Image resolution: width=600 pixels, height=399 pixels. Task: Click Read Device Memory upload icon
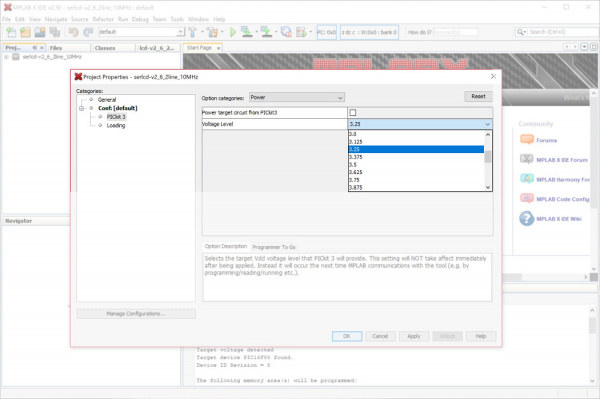266,32
